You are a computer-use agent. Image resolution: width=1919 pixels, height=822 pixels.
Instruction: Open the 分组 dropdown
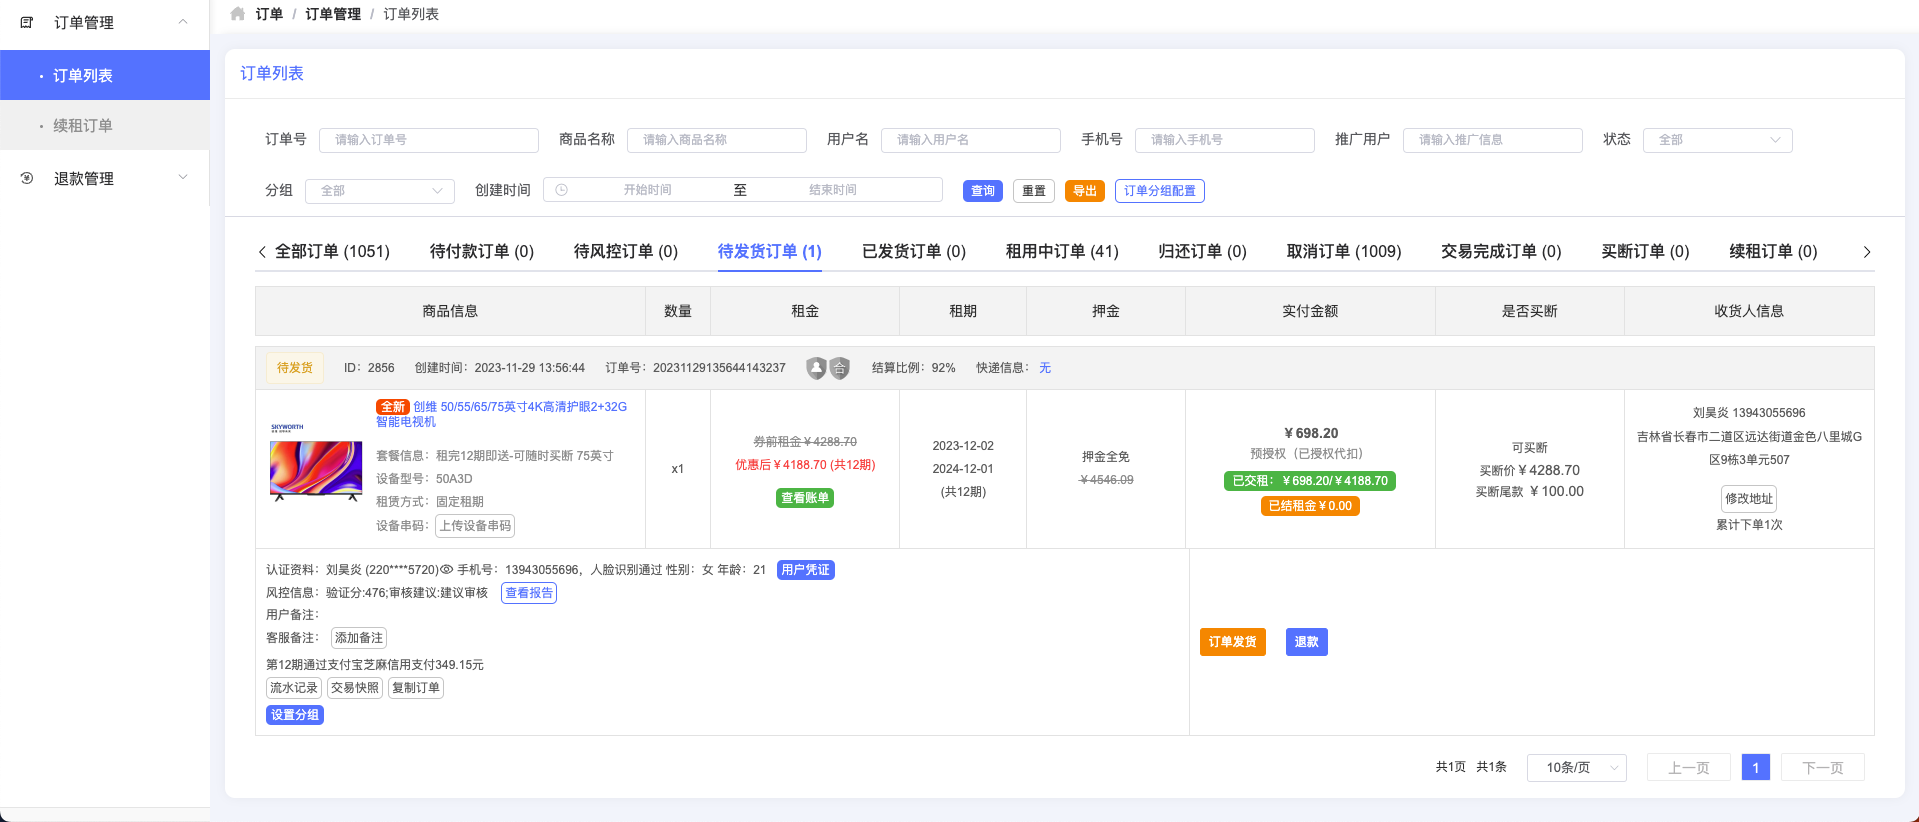(380, 191)
